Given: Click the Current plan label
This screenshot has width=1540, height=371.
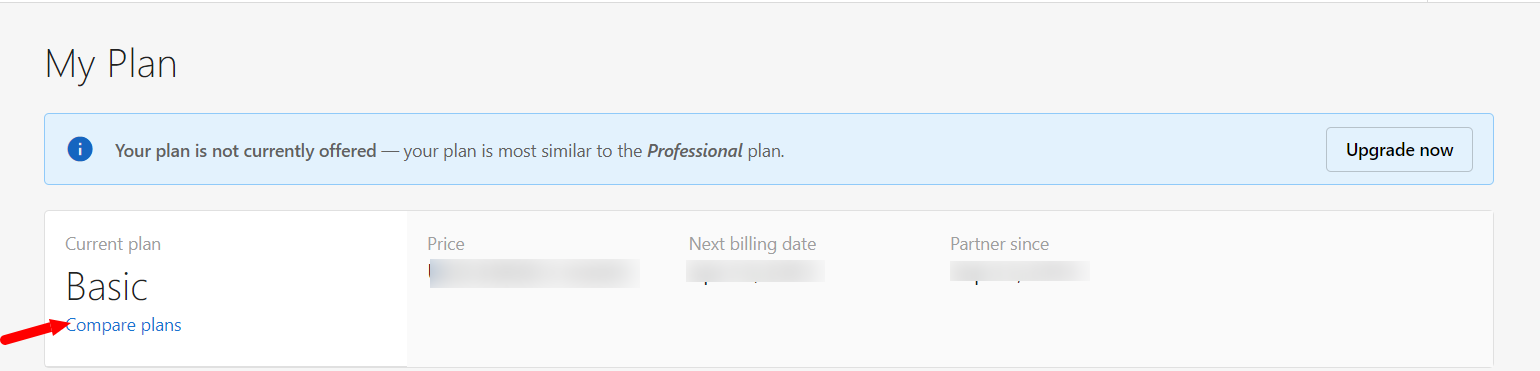Looking at the screenshot, I should (x=113, y=244).
